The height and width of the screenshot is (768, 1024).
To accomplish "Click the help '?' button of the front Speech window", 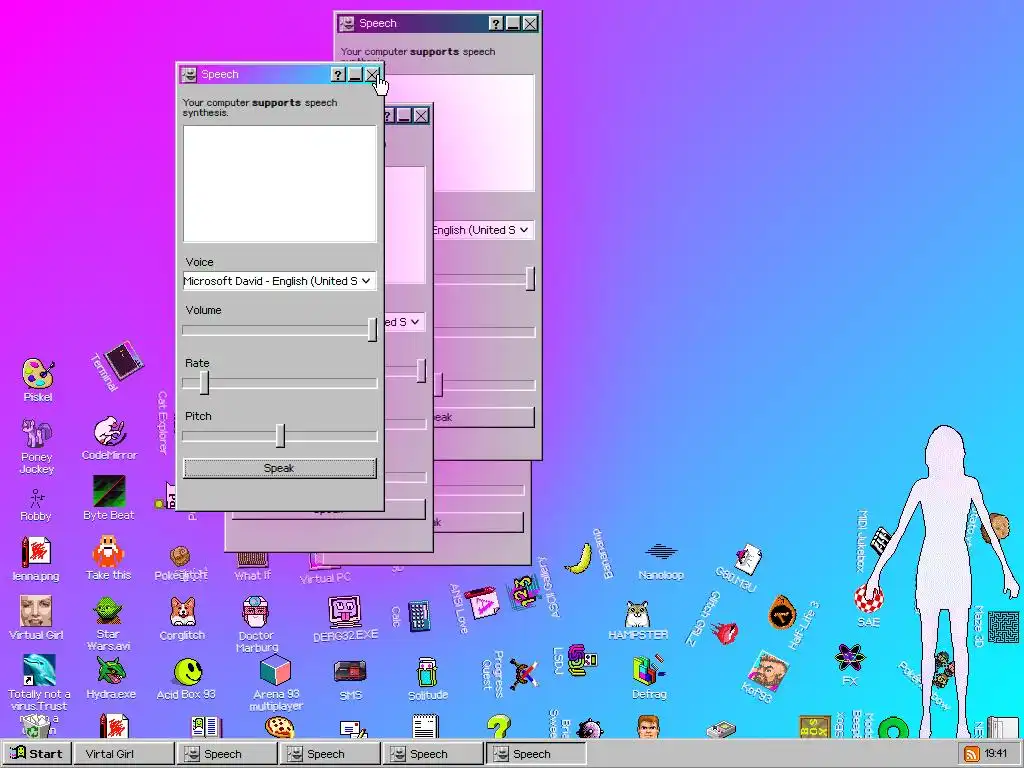I will (x=338, y=74).
